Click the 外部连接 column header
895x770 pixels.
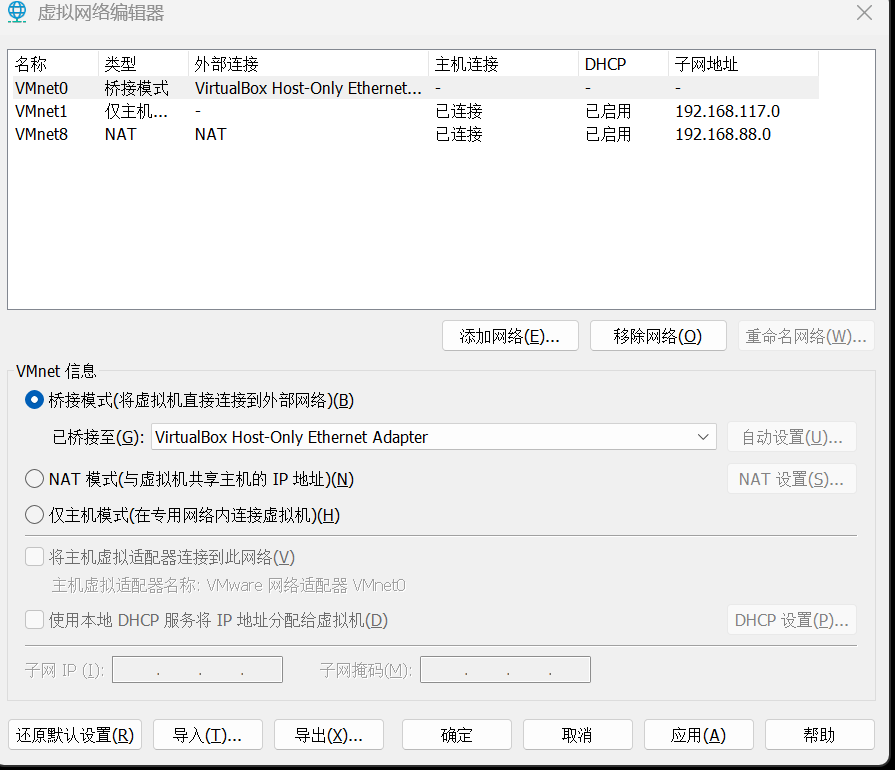pos(309,64)
